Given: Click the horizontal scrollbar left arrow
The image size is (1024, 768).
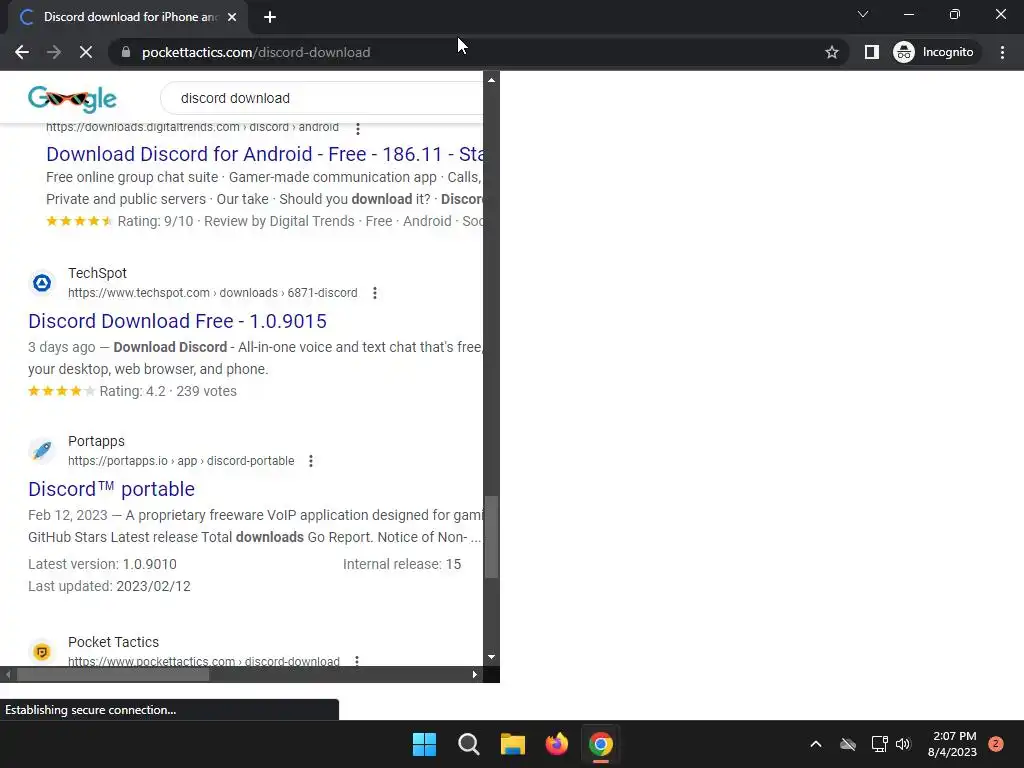Looking at the screenshot, I should coord(8,675).
